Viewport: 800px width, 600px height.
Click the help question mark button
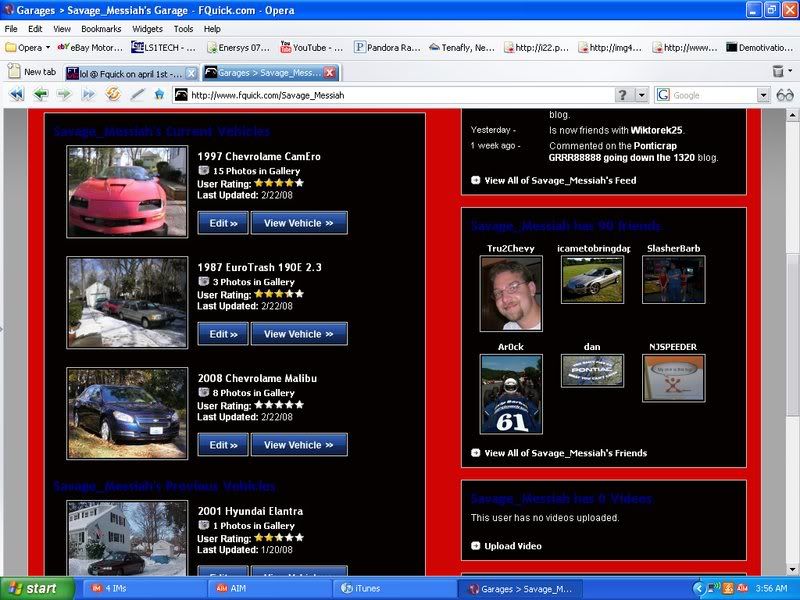(x=622, y=95)
